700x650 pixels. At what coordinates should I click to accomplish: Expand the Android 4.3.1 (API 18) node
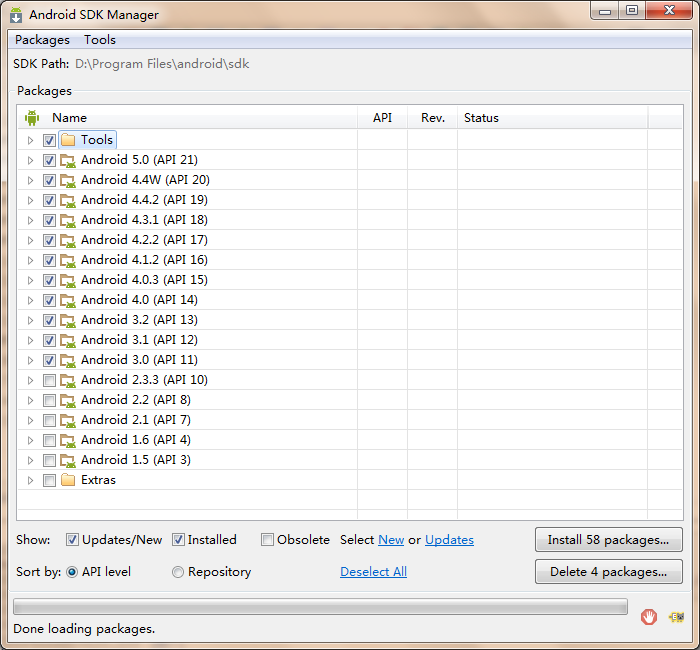(x=30, y=221)
